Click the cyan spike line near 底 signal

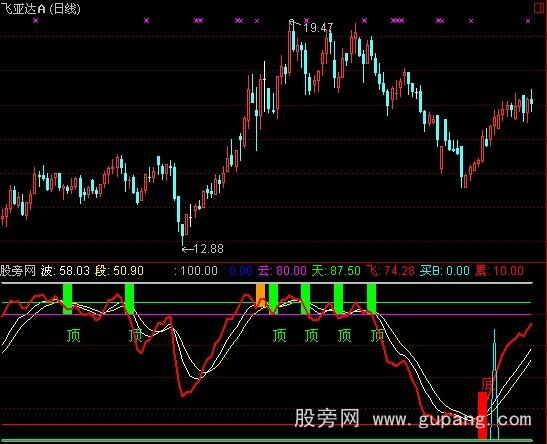coord(494,384)
